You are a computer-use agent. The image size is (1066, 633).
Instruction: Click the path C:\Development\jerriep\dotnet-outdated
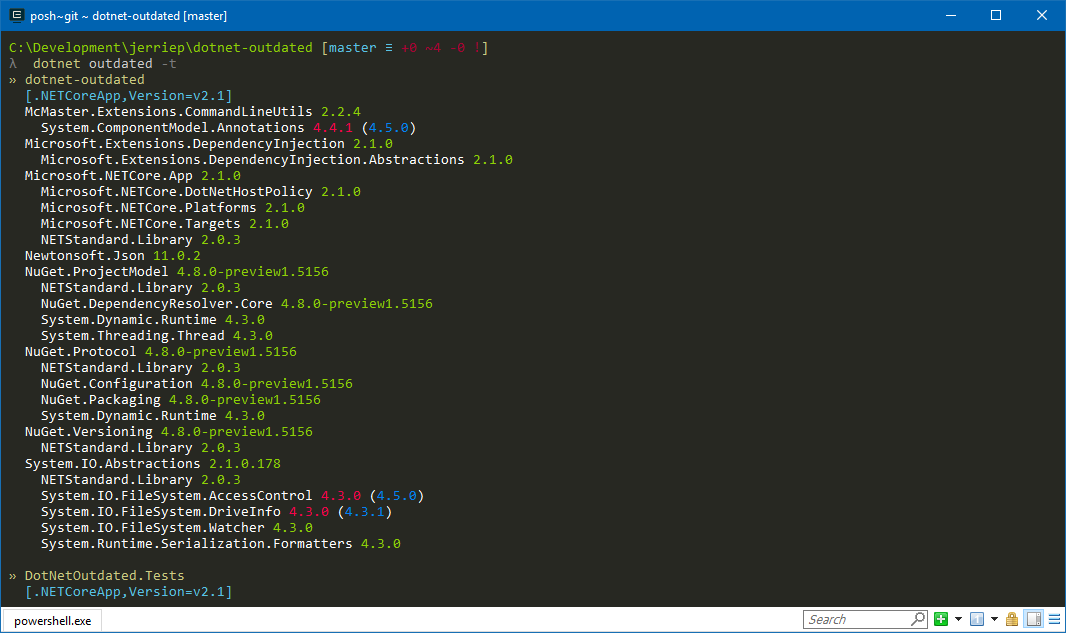pos(160,48)
